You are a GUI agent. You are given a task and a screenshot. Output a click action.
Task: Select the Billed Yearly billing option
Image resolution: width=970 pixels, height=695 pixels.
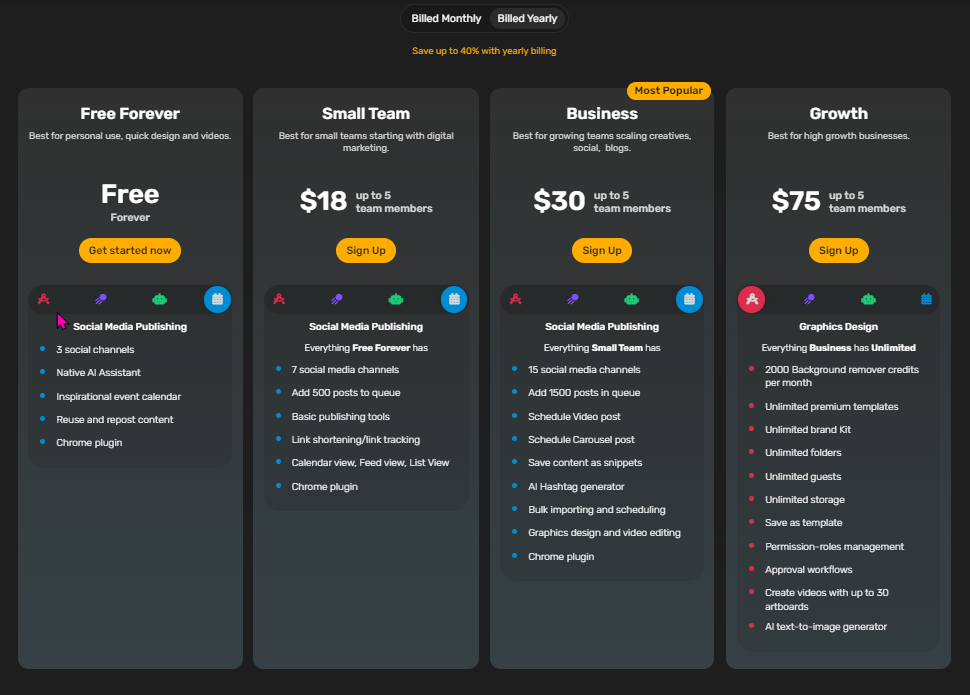528,19
